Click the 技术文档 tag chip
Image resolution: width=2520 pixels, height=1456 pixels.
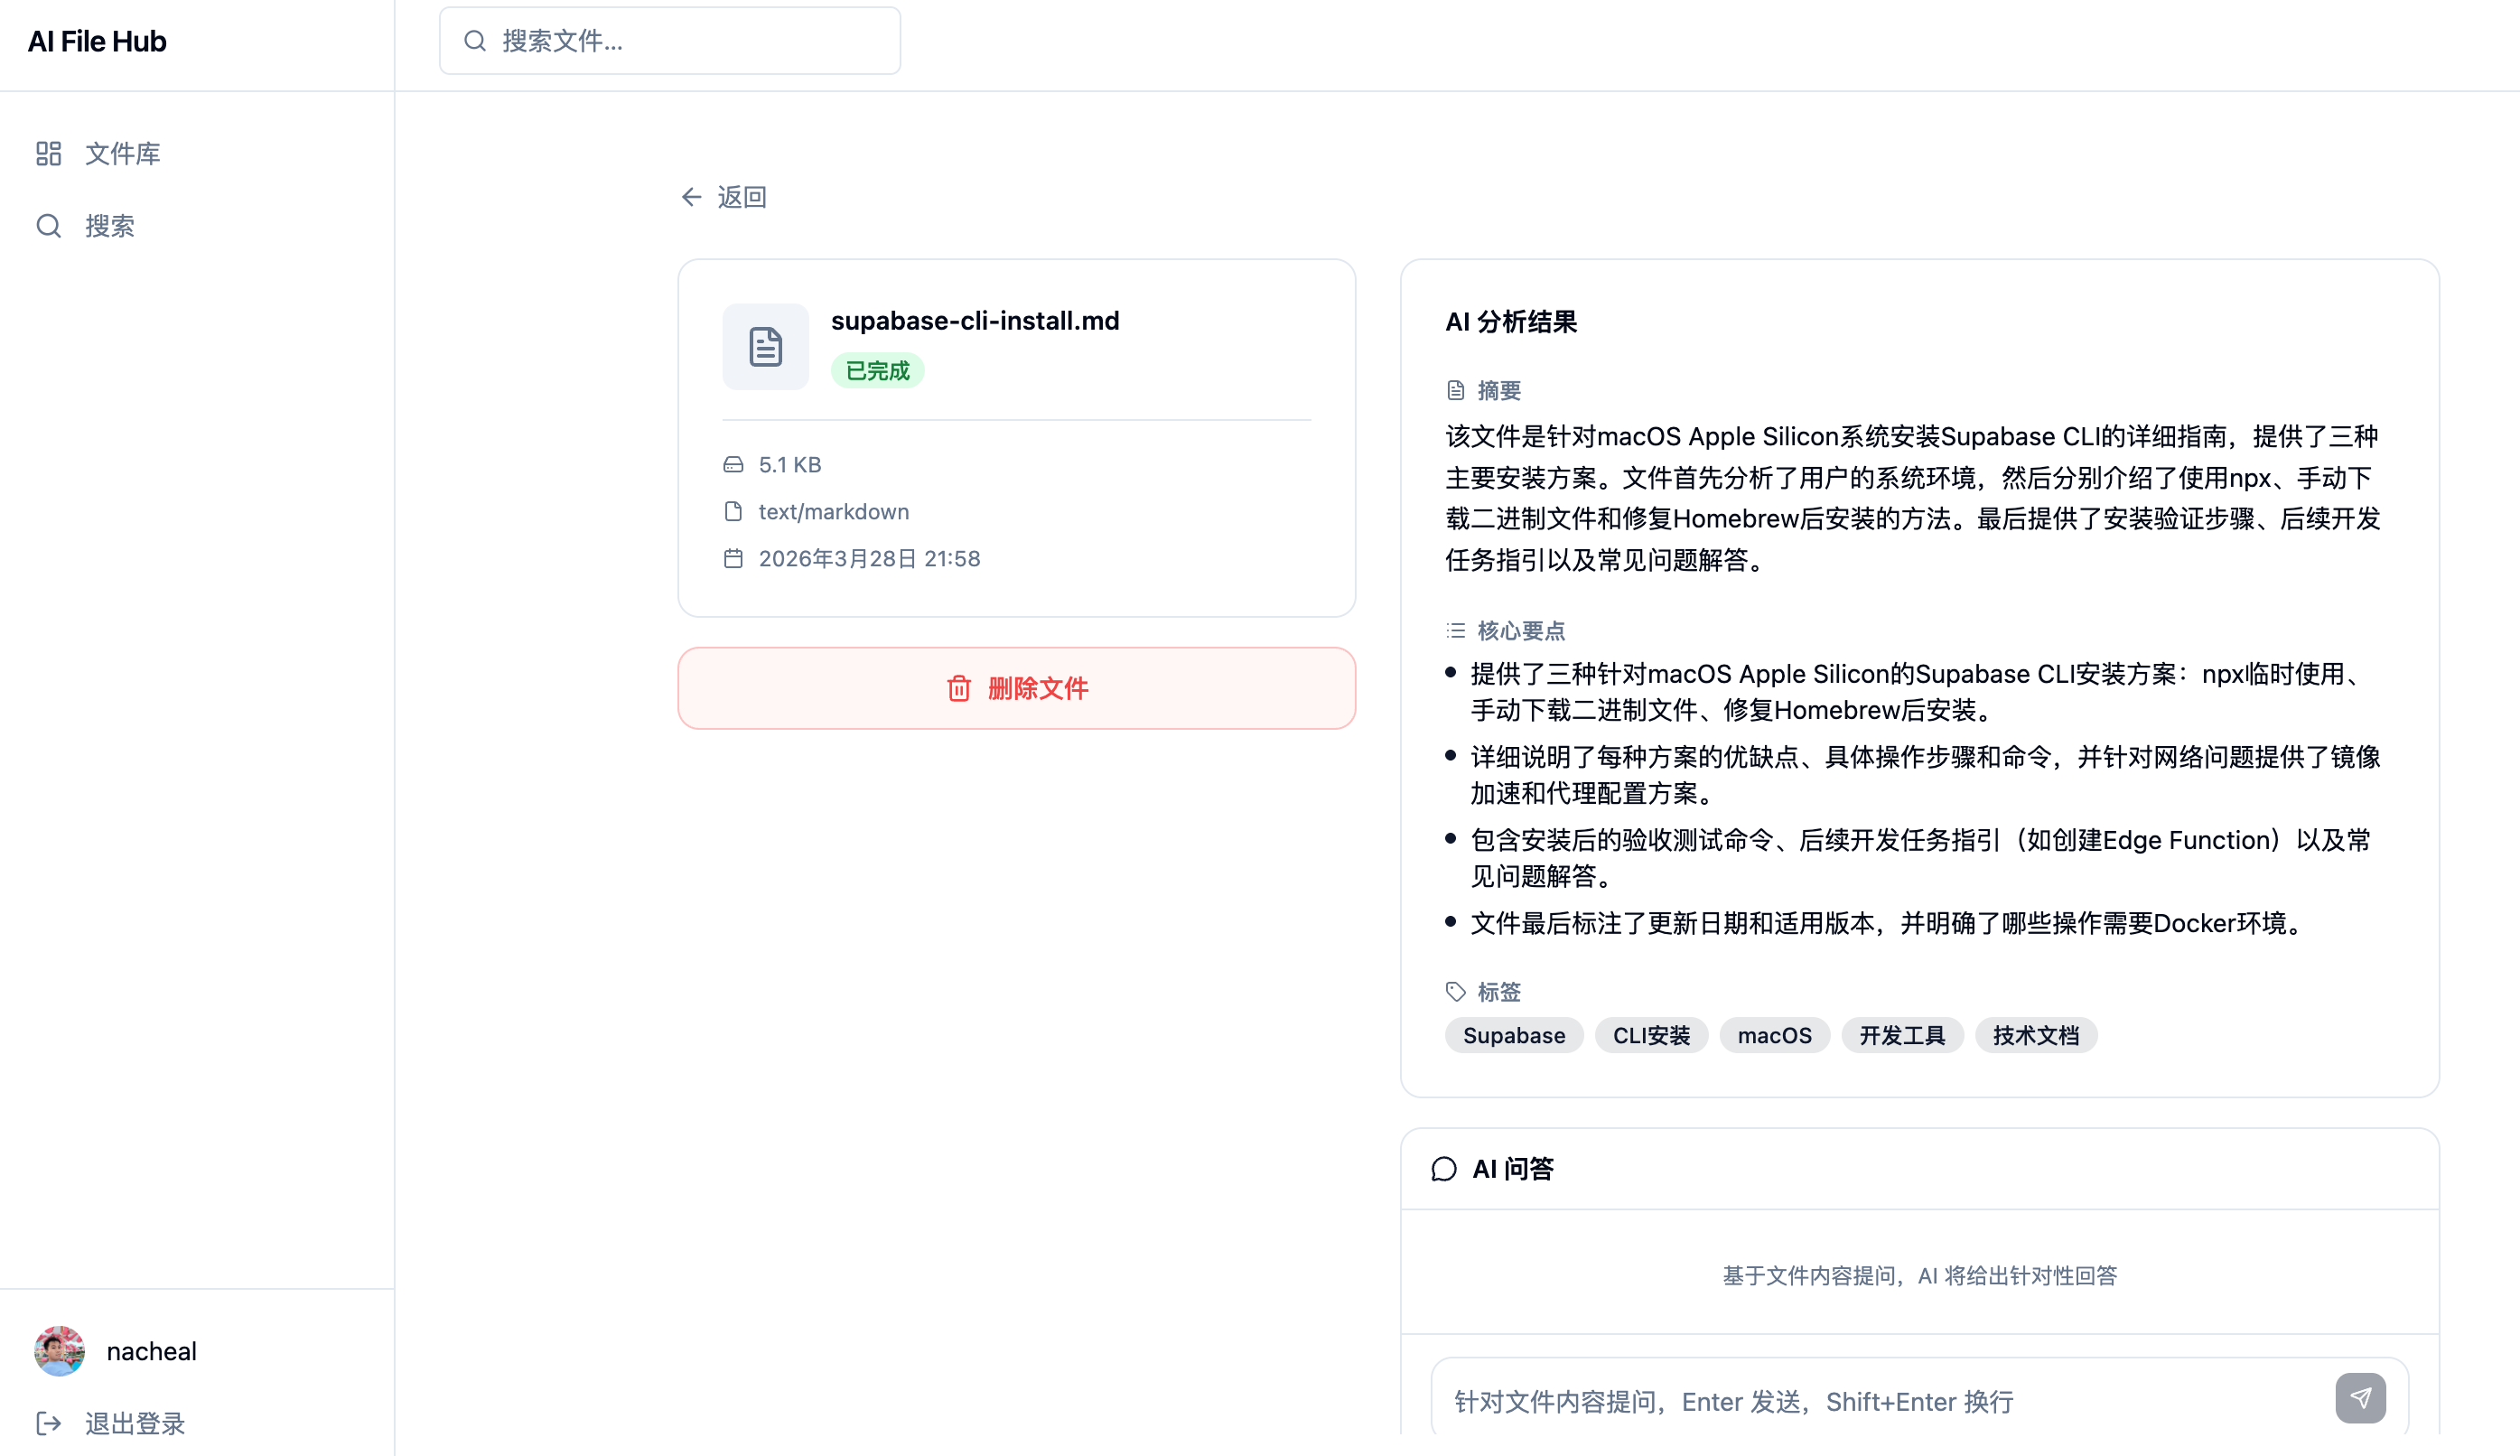click(x=2036, y=1036)
